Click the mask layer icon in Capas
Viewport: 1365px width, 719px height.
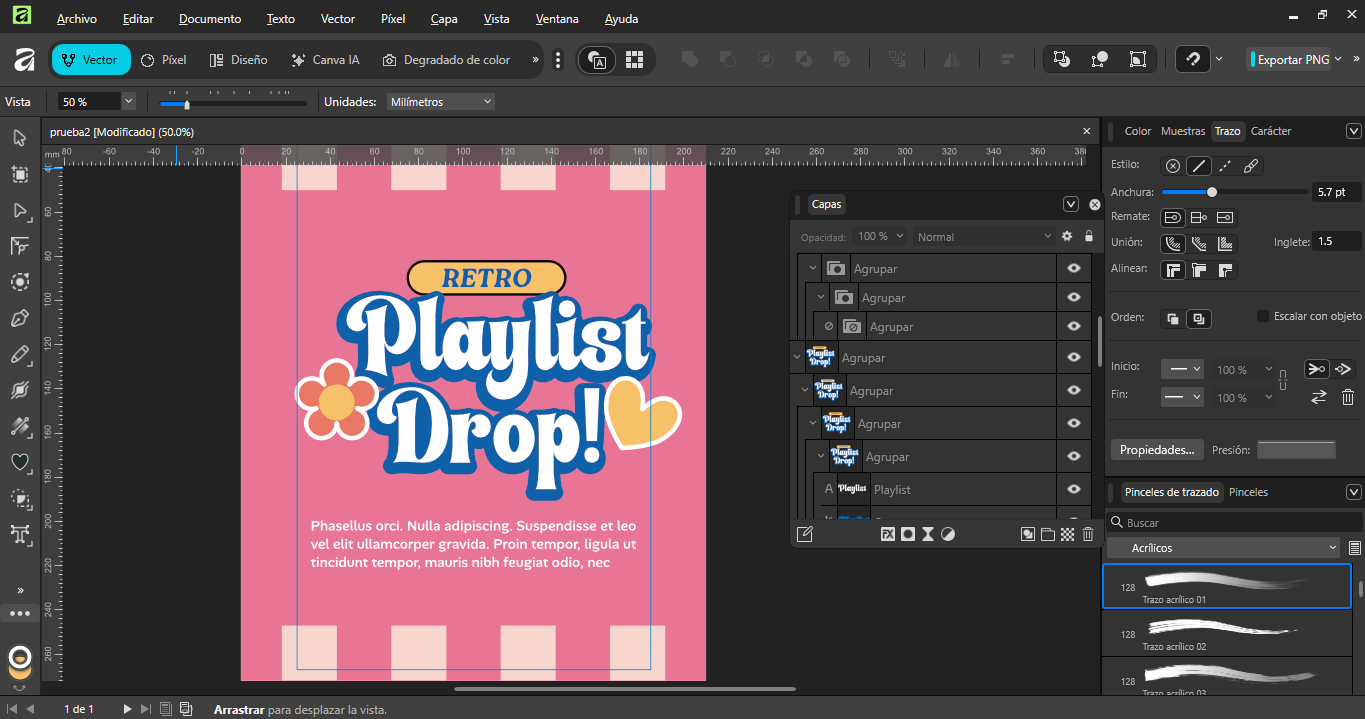coord(907,534)
